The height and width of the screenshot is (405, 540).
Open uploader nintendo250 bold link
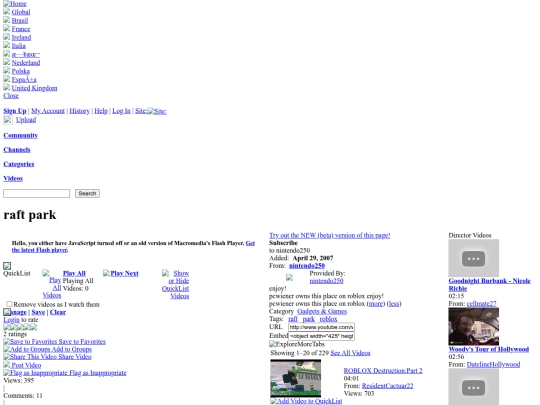pos(307,266)
